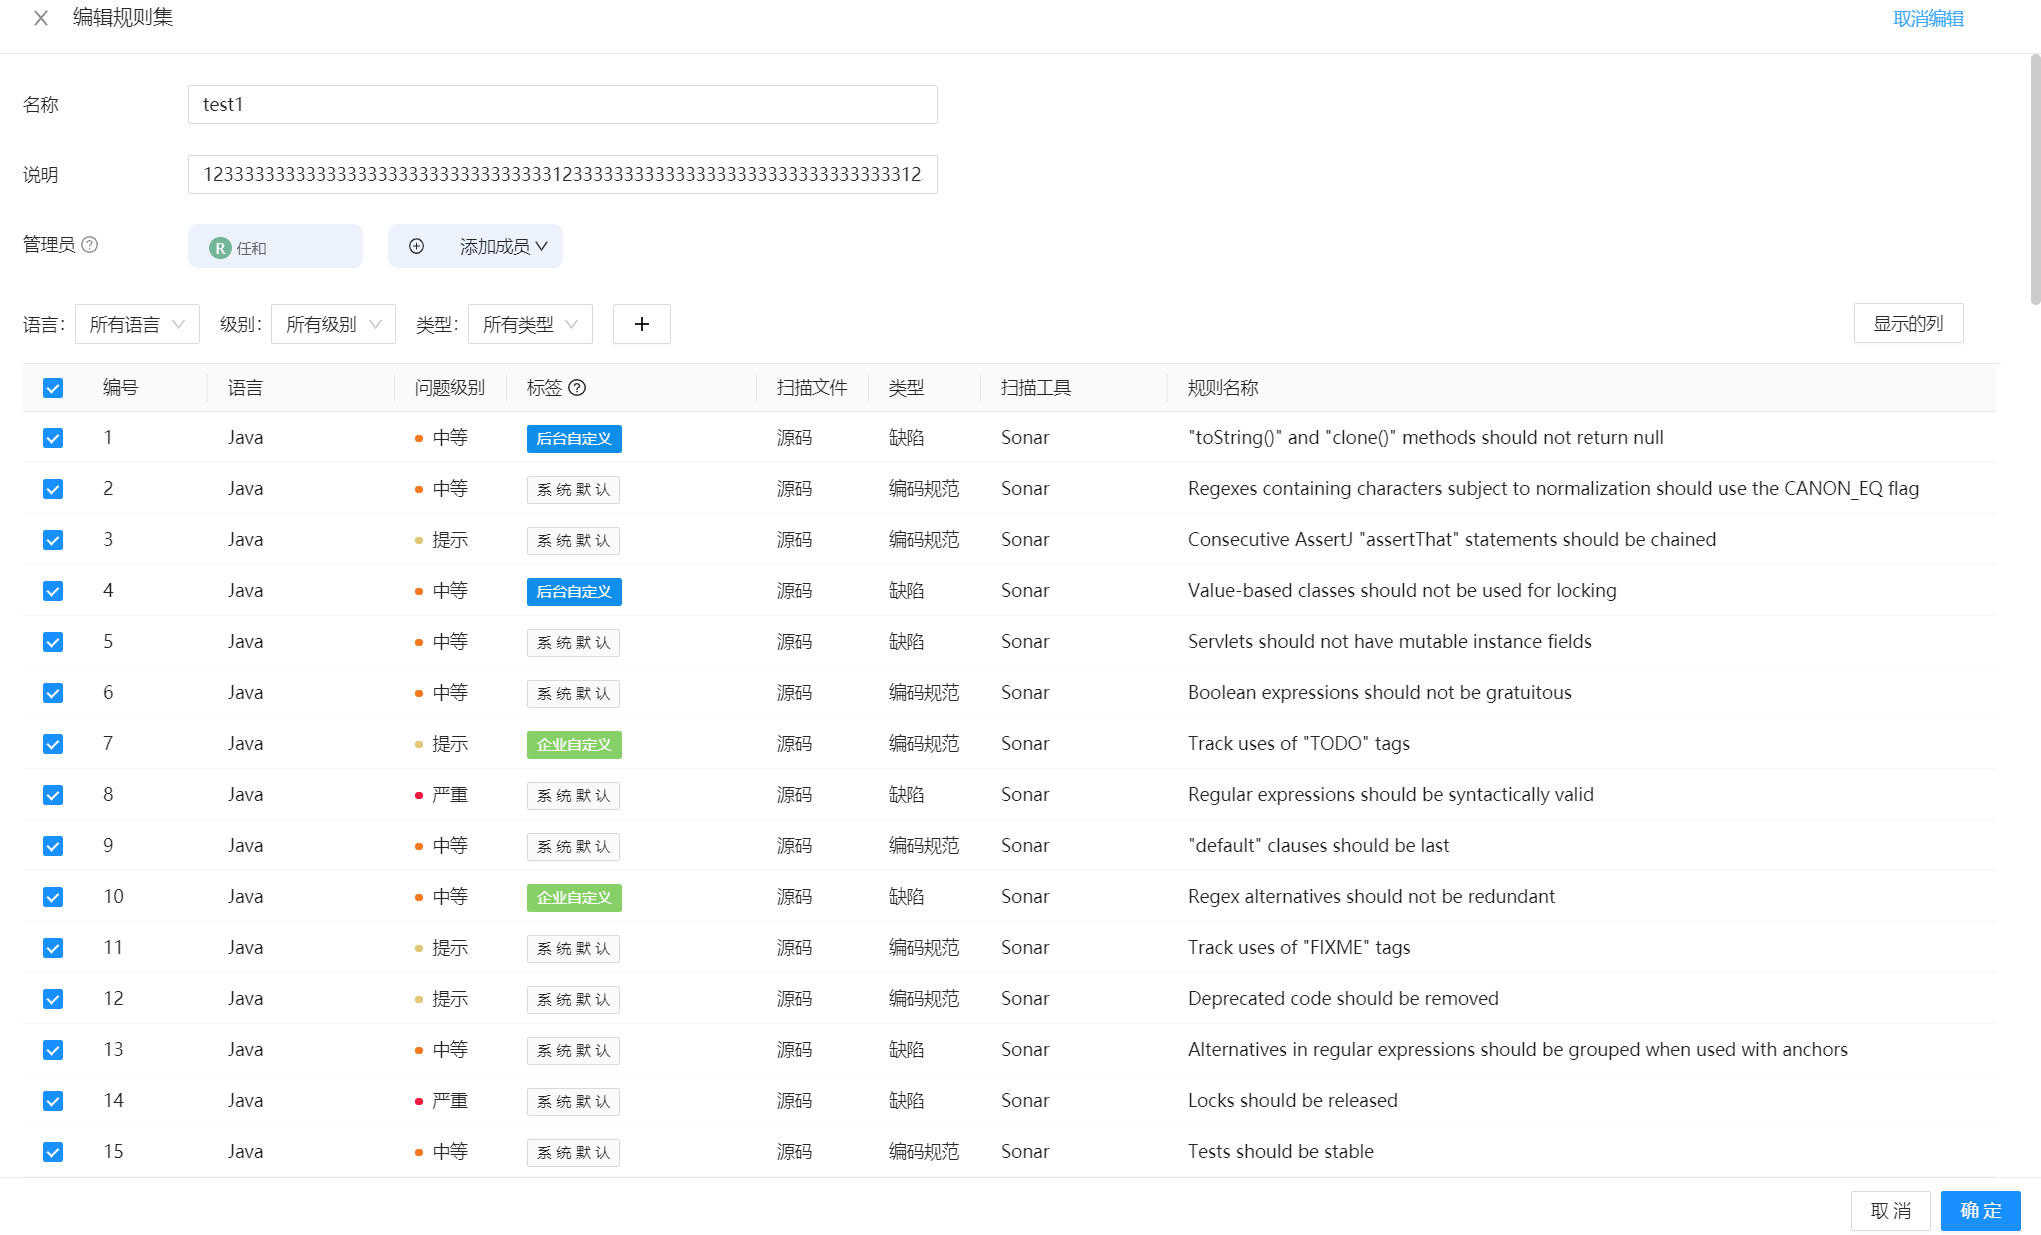Image resolution: width=2041 pixels, height=1235 pixels.
Task: Open the 所有语言 language dropdown
Action: (137, 324)
